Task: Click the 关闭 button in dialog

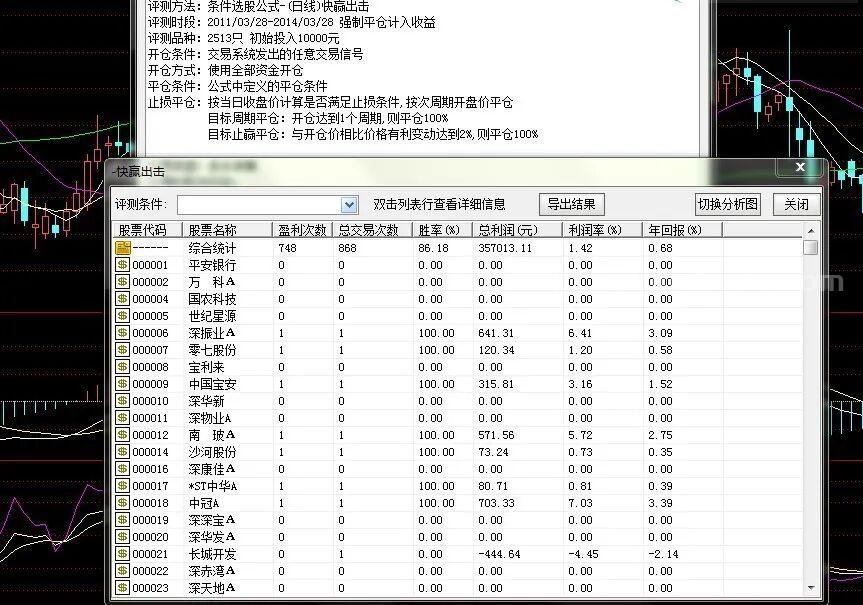Action: coord(796,205)
